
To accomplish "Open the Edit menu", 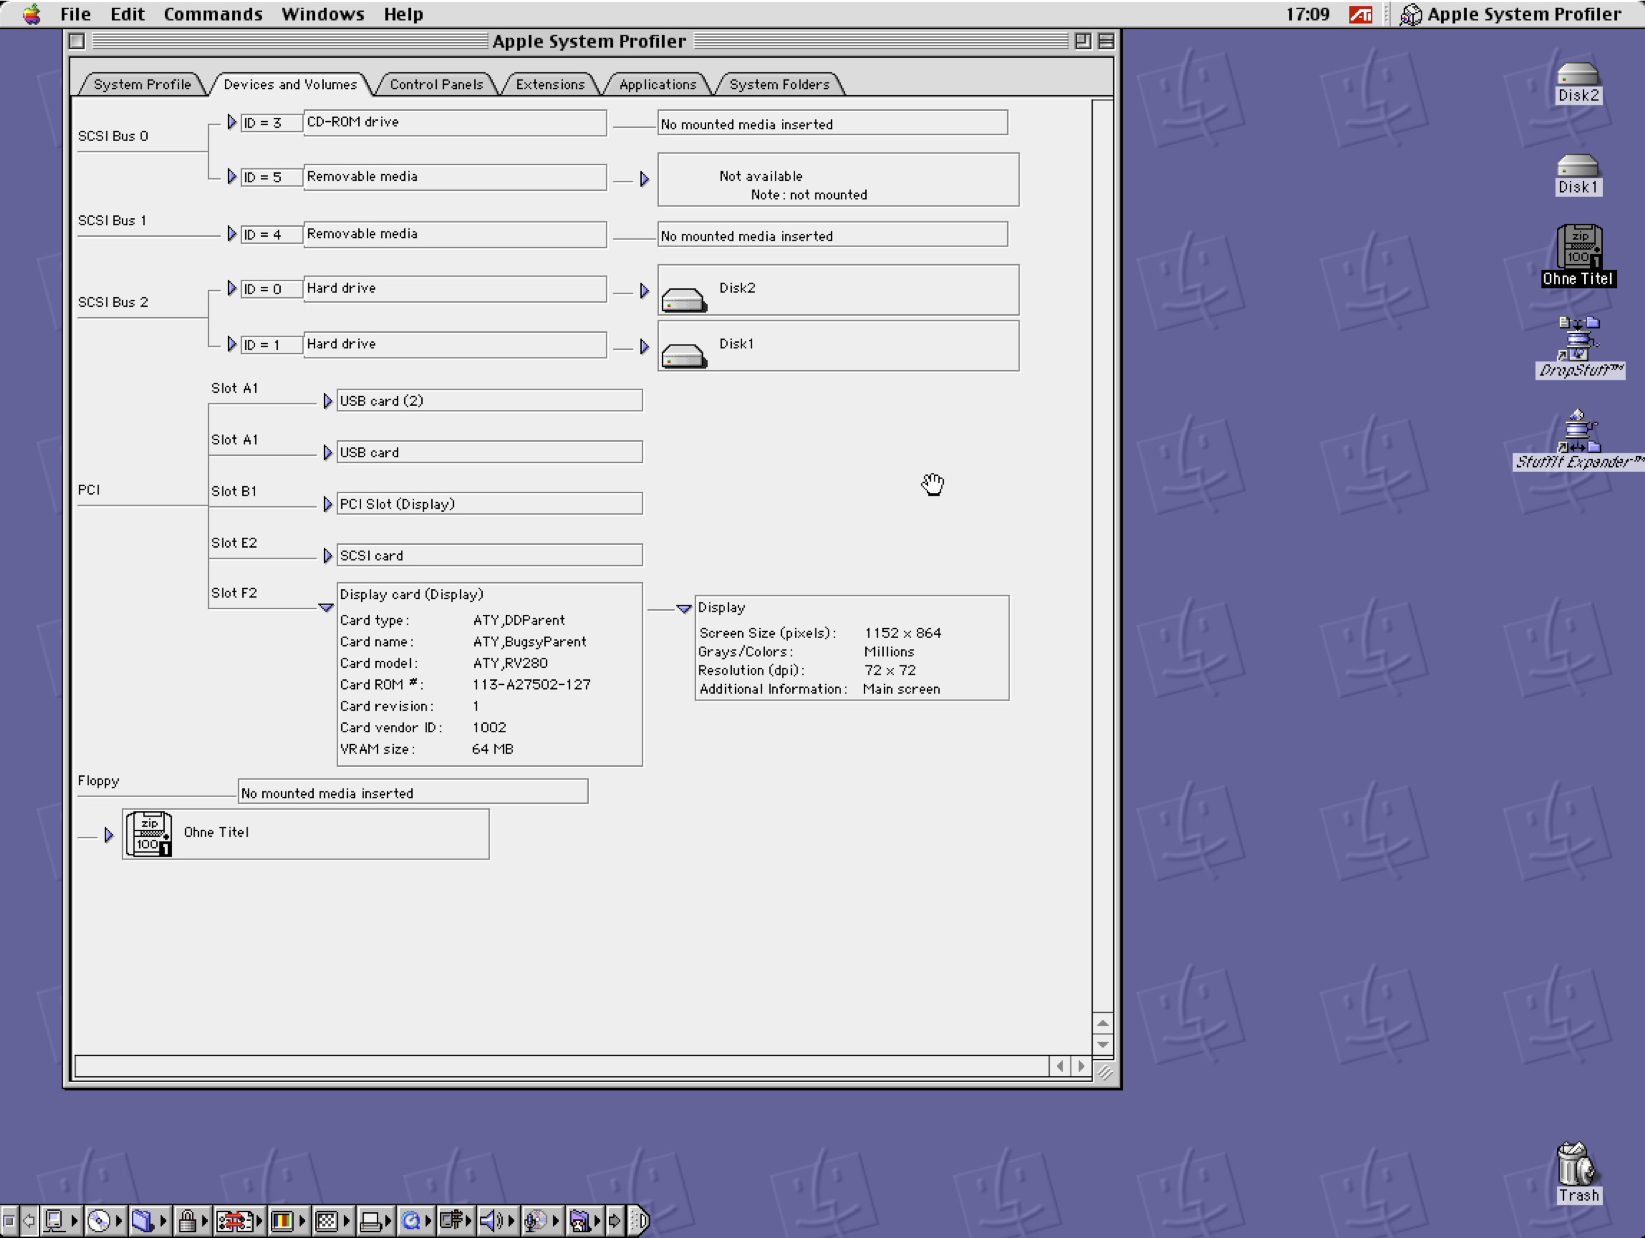I will pyautogui.click(x=127, y=14).
